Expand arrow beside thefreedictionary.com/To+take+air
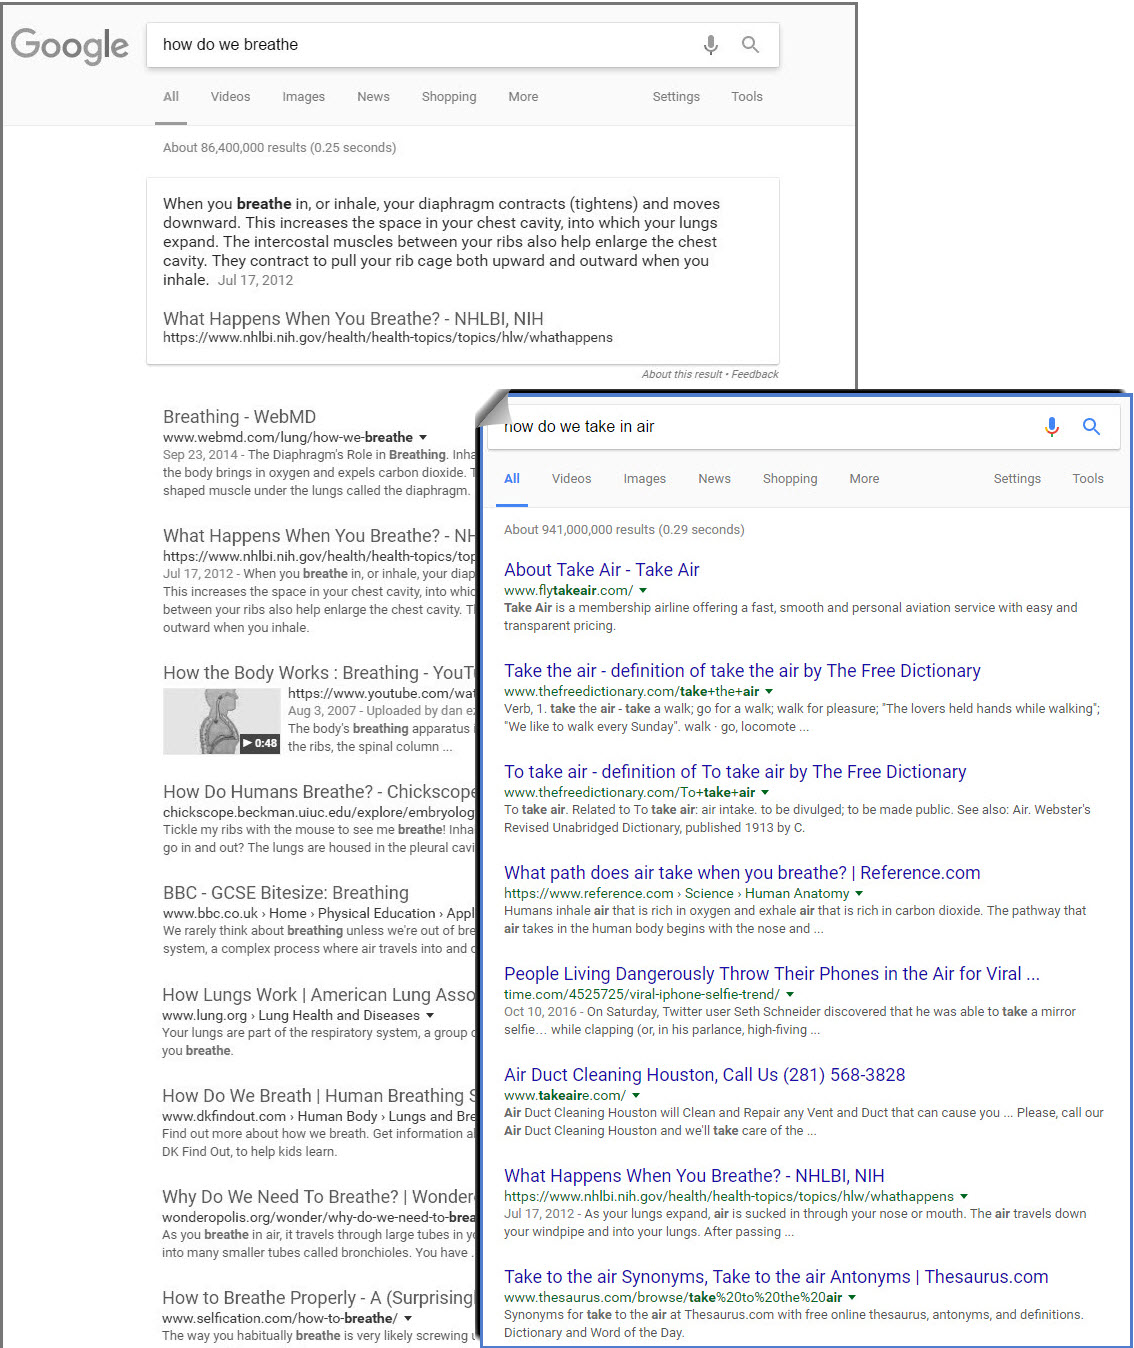 [x=765, y=793]
